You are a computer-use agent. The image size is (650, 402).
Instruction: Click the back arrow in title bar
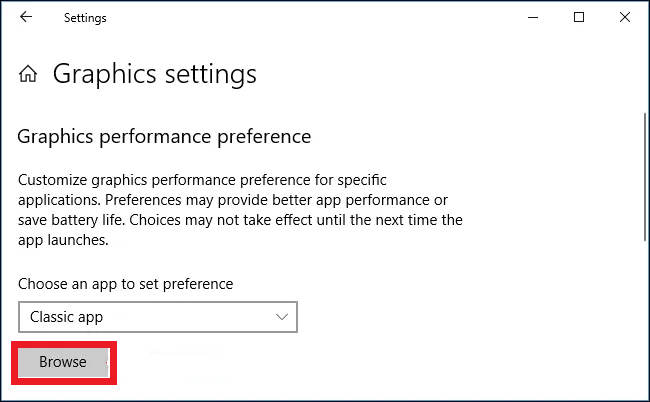pyautogui.click(x=26, y=17)
